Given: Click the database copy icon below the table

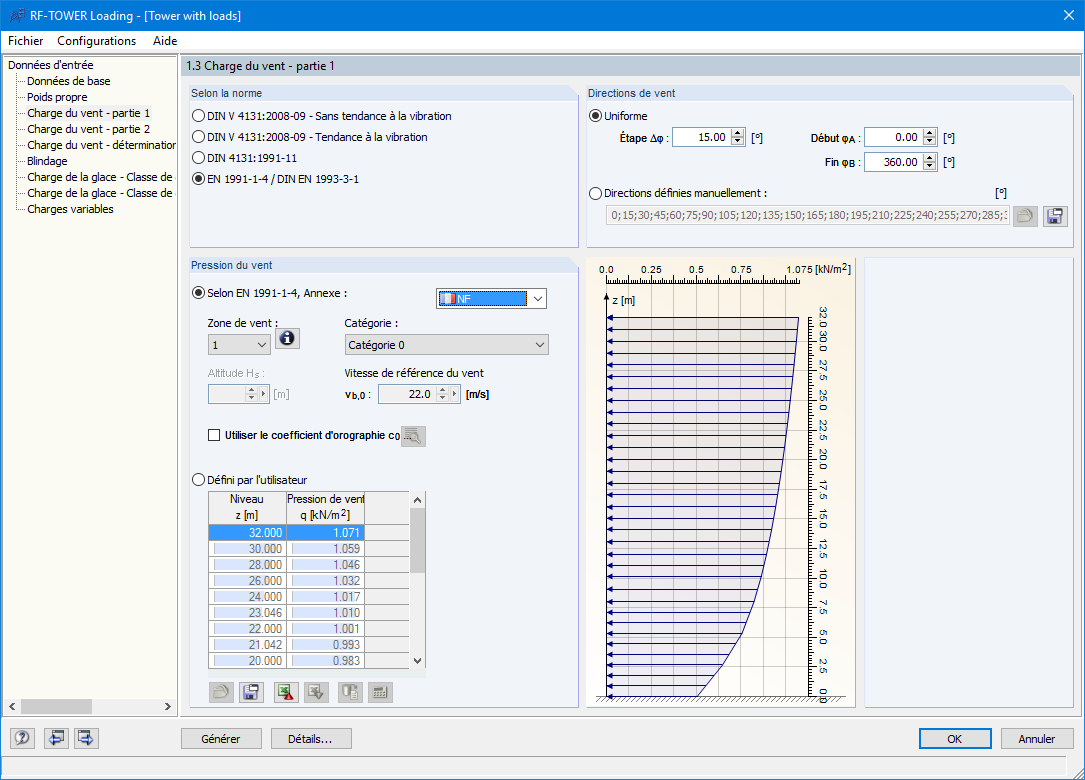Looking at the screenshot, I should point(350,692).
